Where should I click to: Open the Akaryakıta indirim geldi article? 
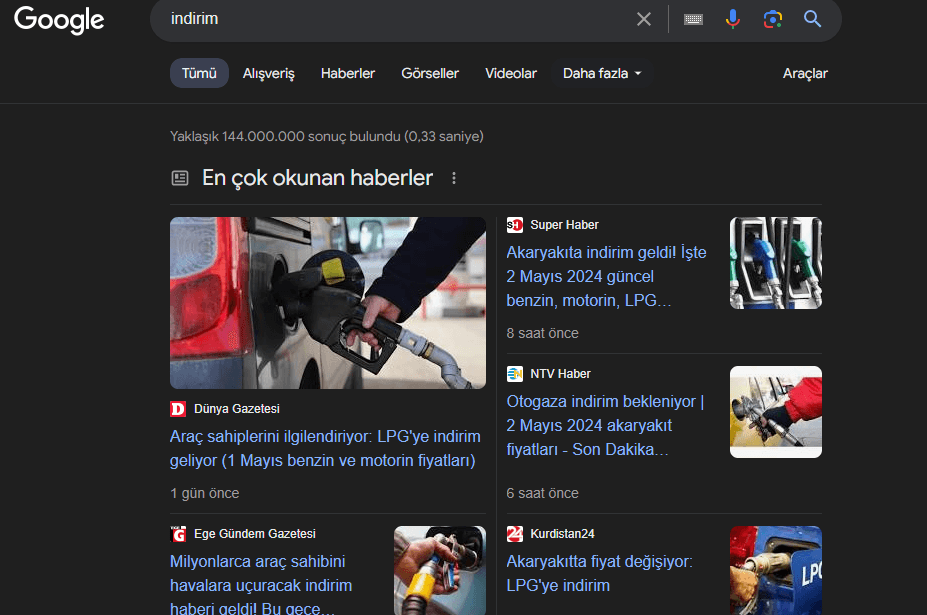coord(606,276)
